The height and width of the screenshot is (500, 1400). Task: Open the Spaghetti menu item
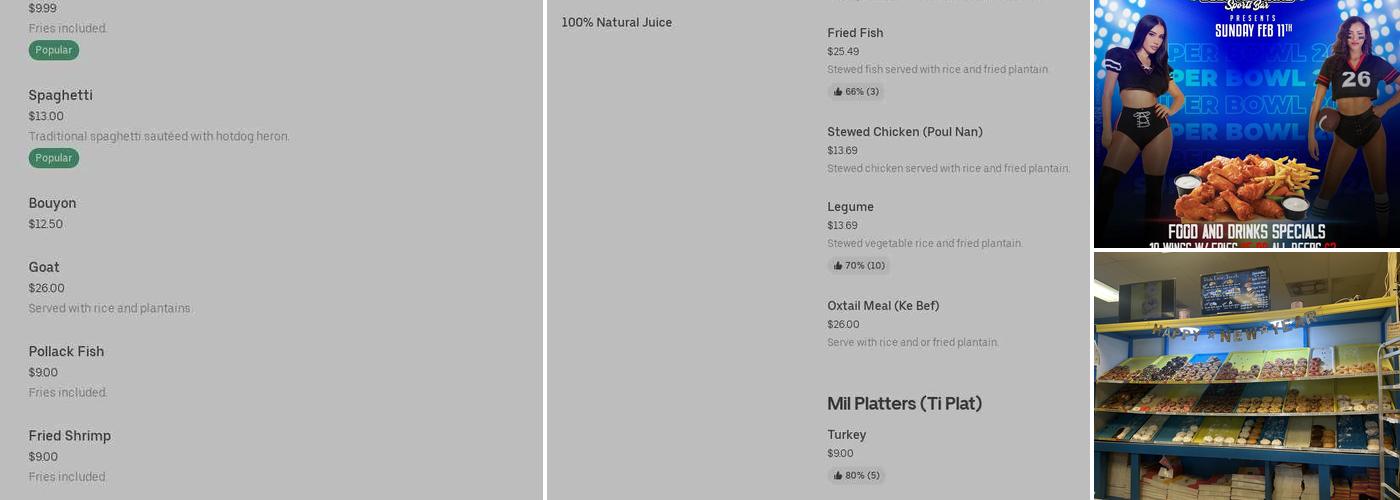click(61, 96)
